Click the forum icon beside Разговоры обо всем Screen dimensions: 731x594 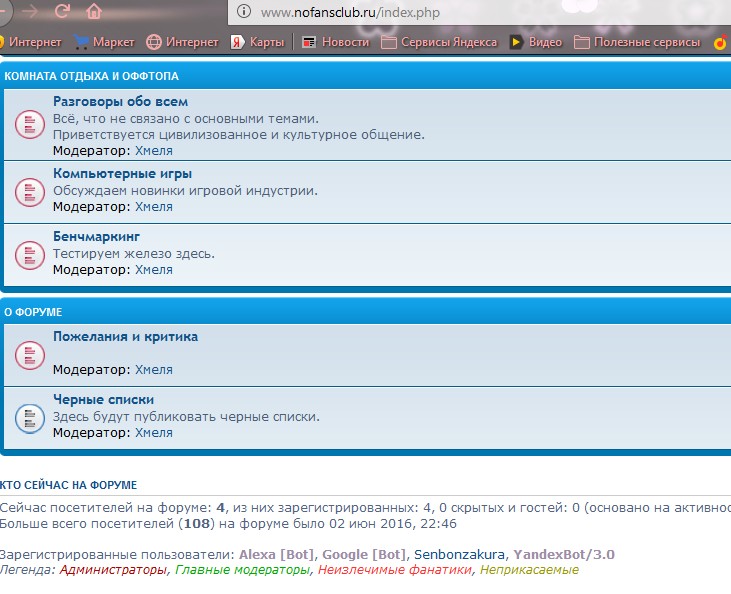pyautogui.click(x=27, y=126)
